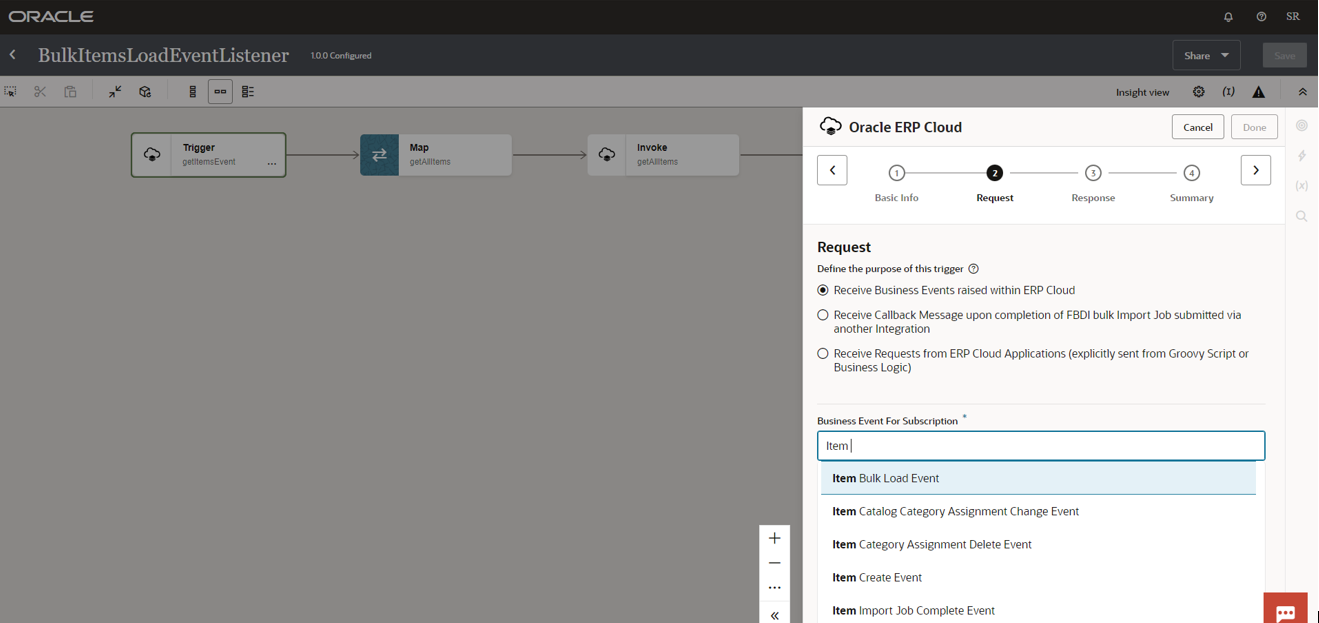Viewport: 1319px width, 623px height.
Task: Click the collapse-arrows icon in canvas toolbar
Action: [115, 92]
